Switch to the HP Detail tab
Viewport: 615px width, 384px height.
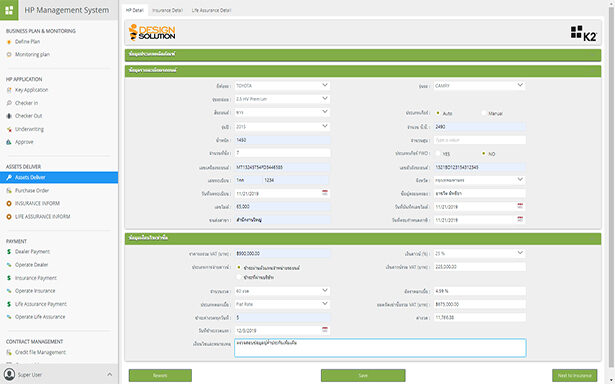(135, 10)
